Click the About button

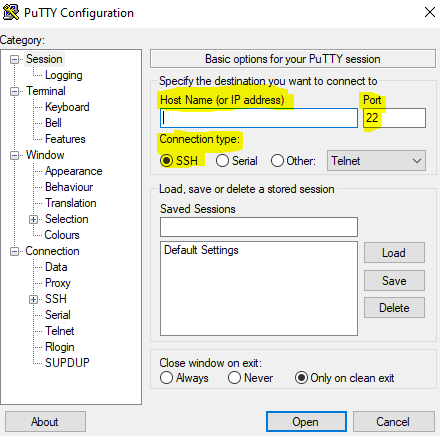coord(45,422)
